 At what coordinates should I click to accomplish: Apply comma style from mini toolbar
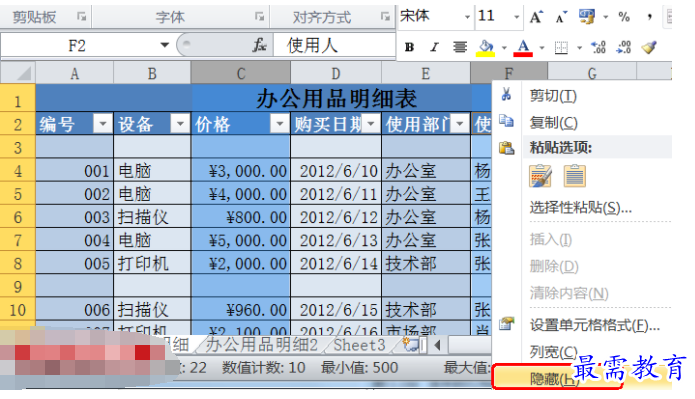649,17
